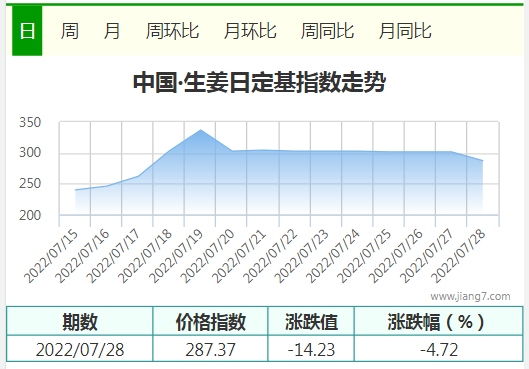Click the 期数 column header
529x369 pixels.
click(80, 321)
